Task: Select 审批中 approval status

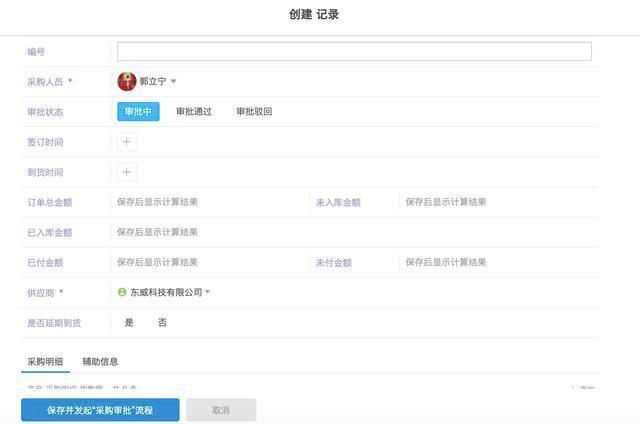Action: click(x=138, y=112)
